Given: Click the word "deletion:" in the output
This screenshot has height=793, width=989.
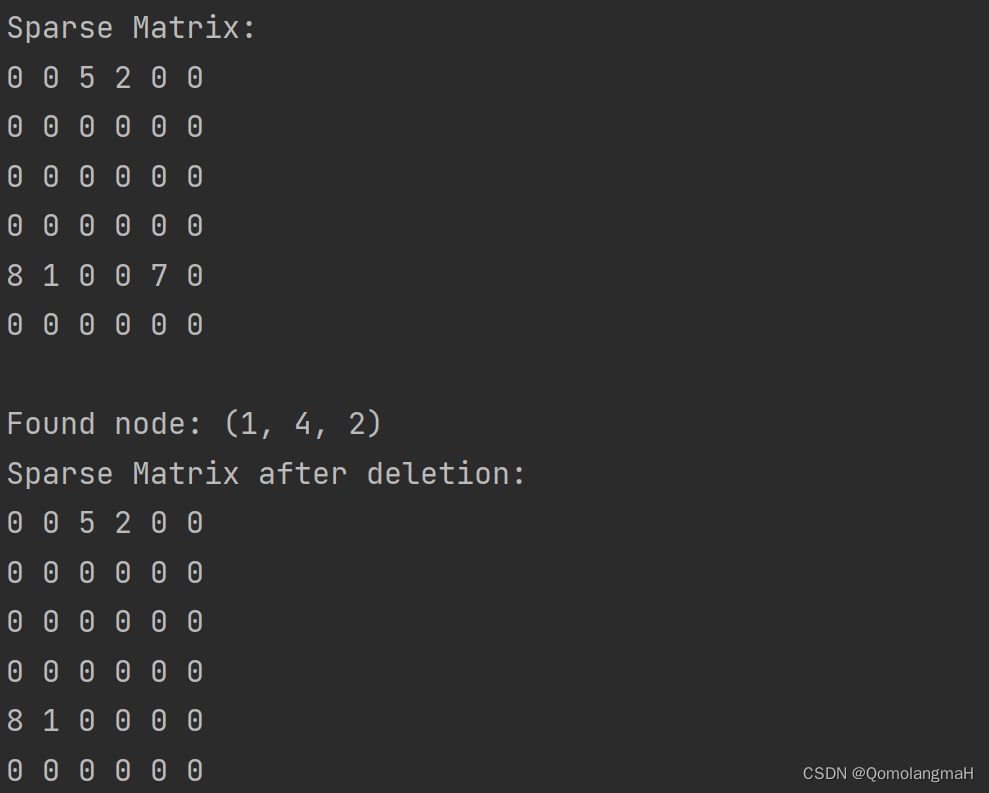Looking at the screenshot, I should [x=445, y=473].
